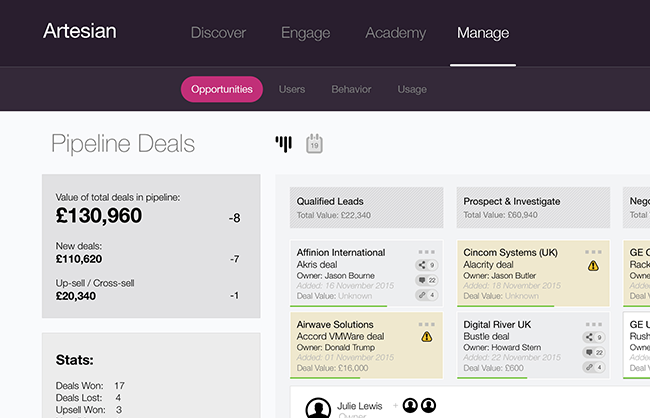Click warning icon on Cincom Systems card
This screenshot has width=650, height=418.
593,266
